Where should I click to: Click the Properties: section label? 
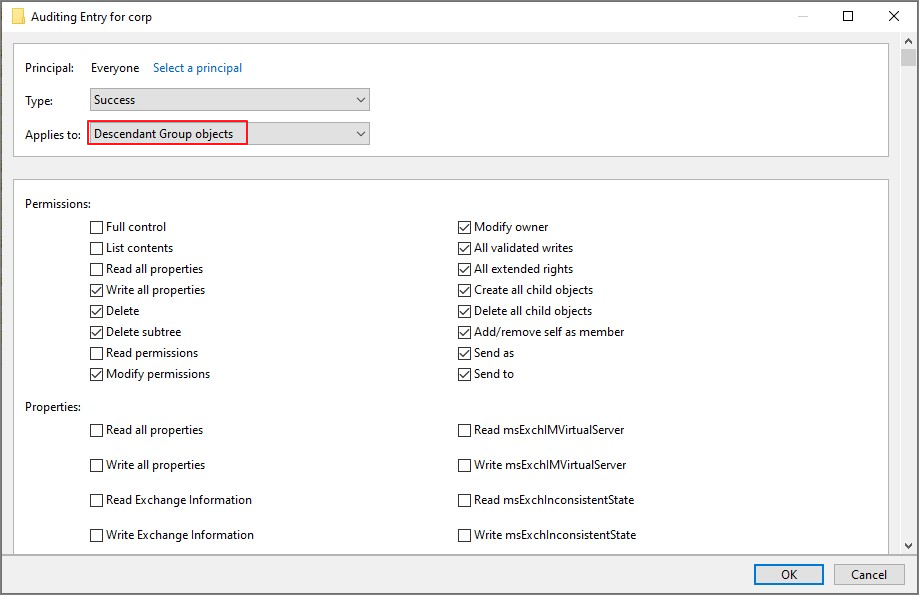click(x=53, y=407)
